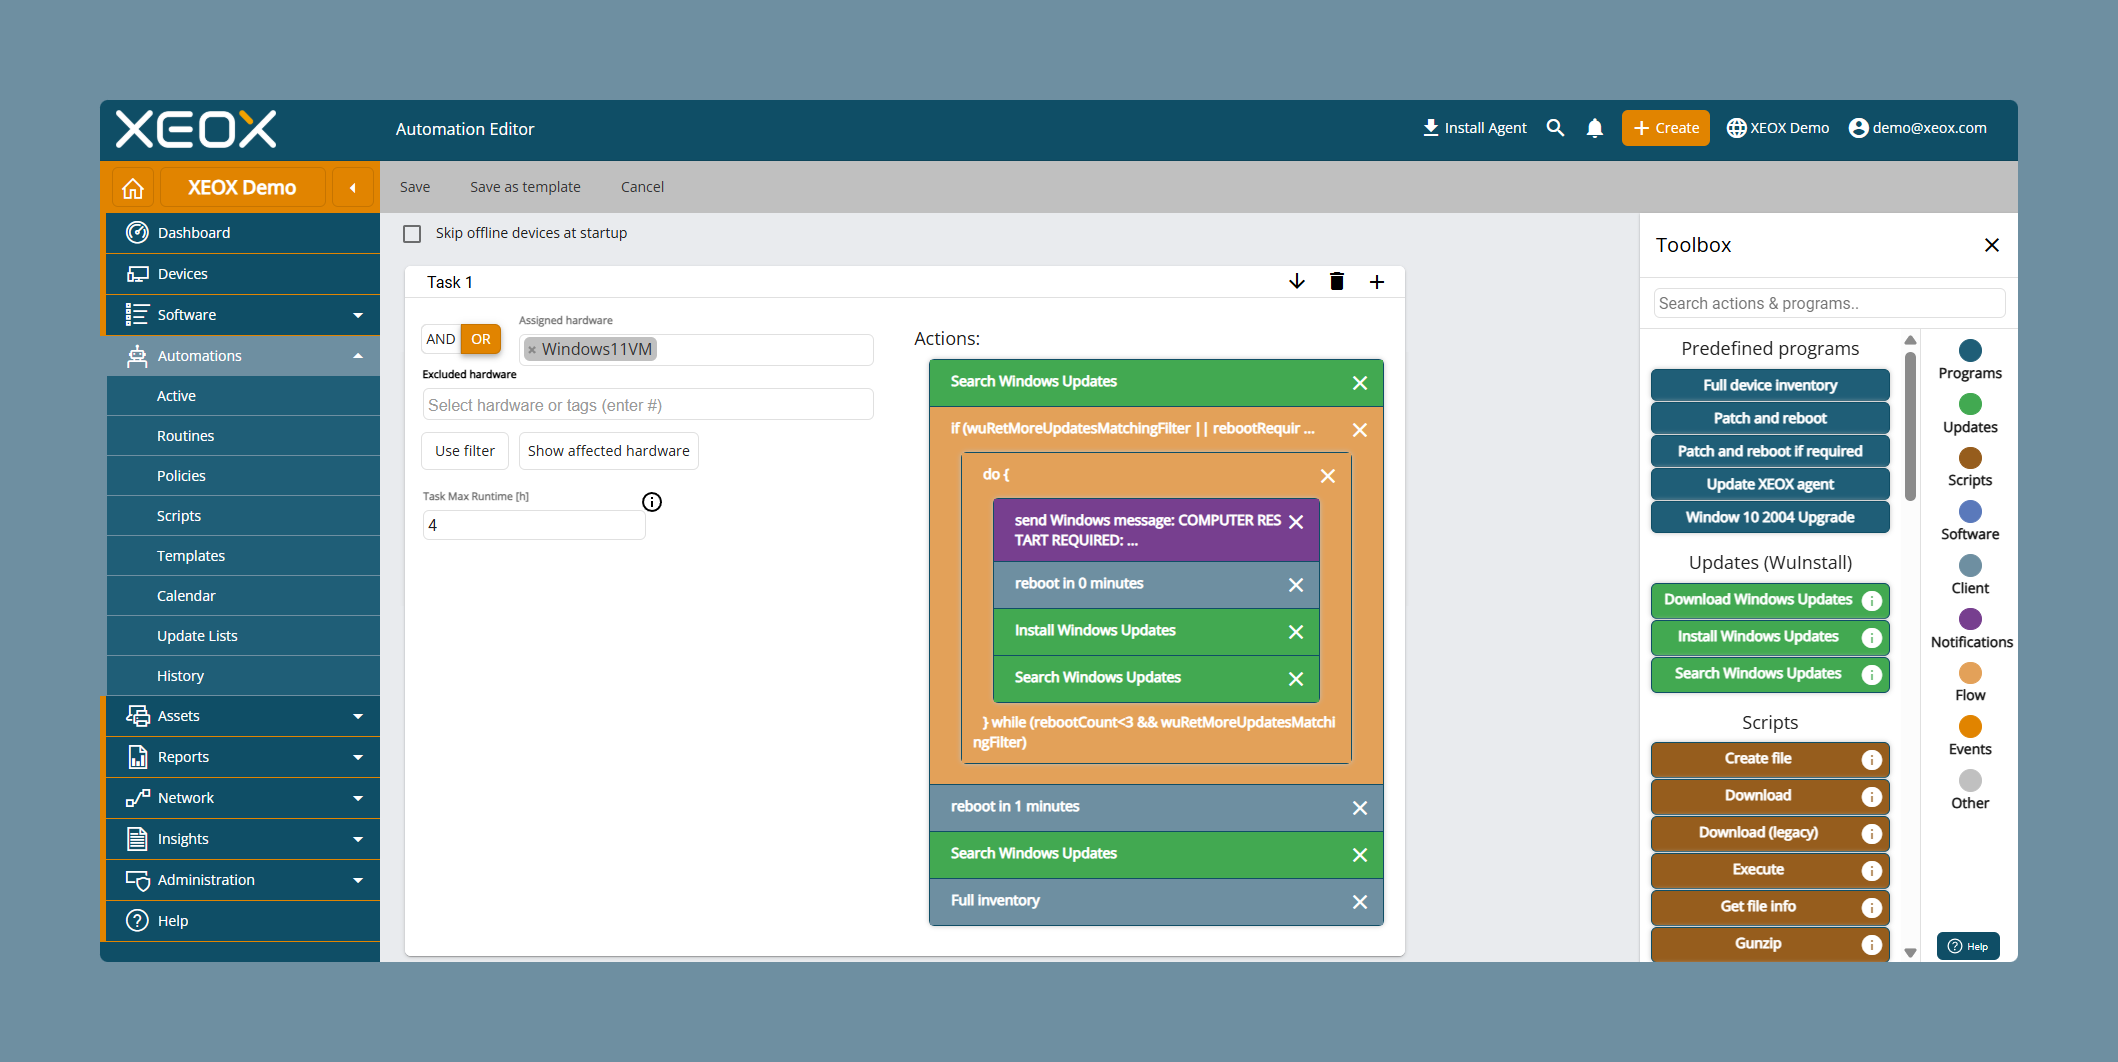Screen dimensions: 2118x1062
Task: Collapse the Automations menu
Action: pyautogui.click(x=358, y=356)
